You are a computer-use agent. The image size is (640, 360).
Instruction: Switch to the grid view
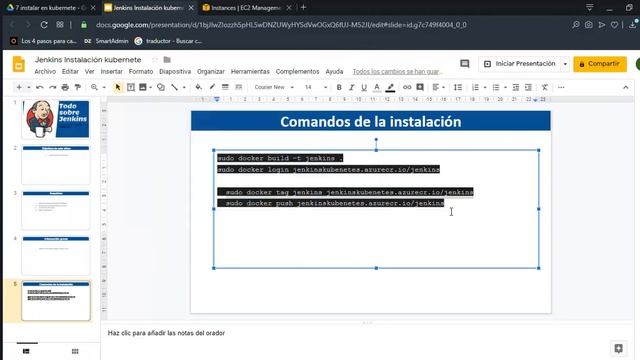(75, 351)
